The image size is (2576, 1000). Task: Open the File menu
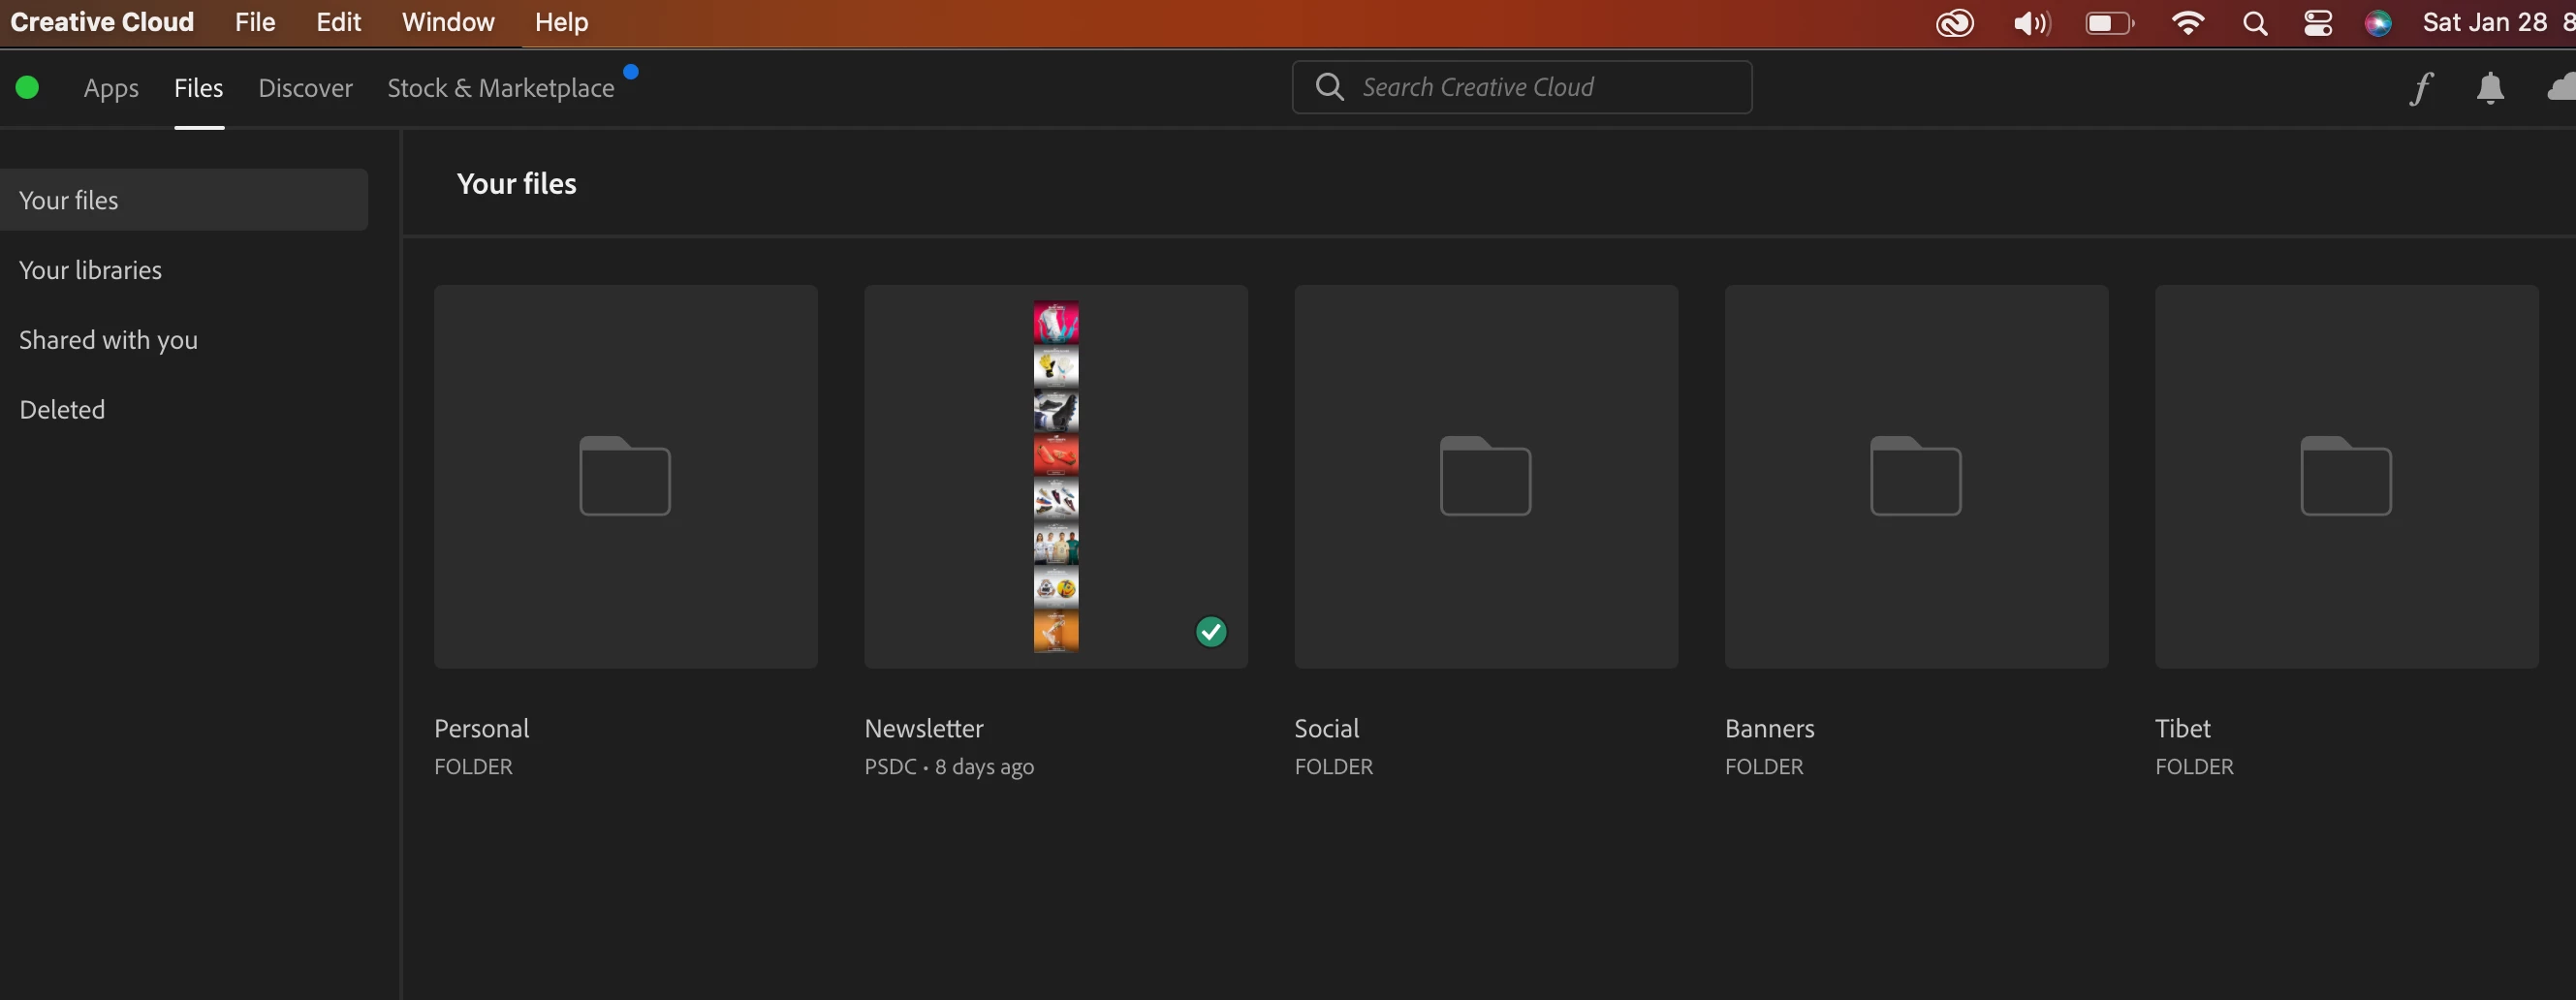point(255,22)
